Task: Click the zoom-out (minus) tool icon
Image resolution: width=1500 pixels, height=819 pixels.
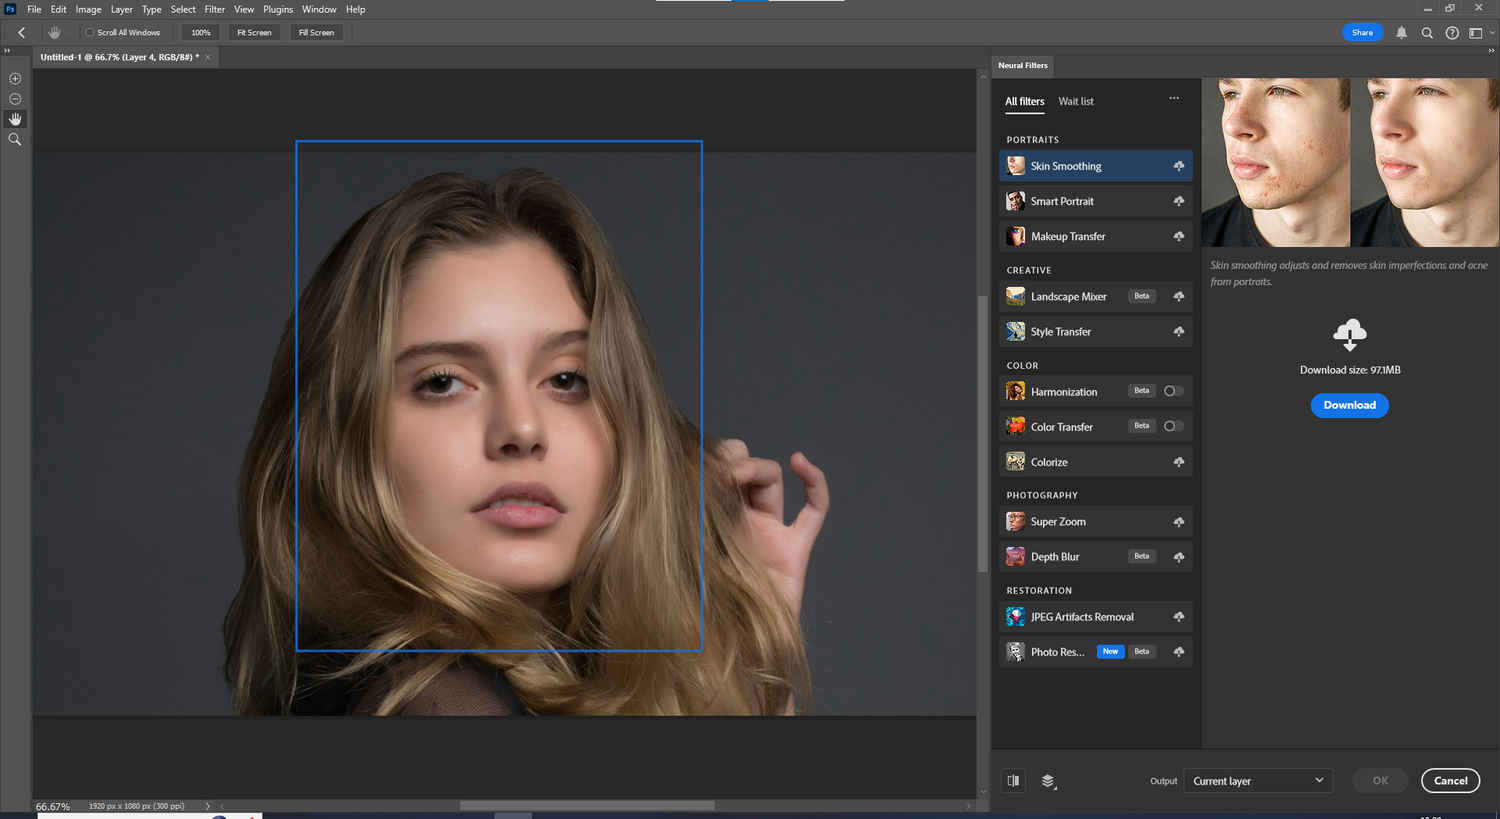Action: tap(15, 99)
